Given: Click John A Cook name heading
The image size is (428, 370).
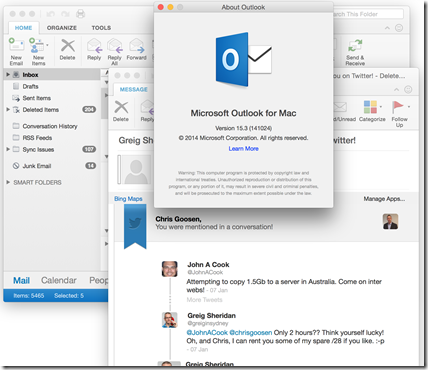Looking at the screenshot, I should click(208, 265).
